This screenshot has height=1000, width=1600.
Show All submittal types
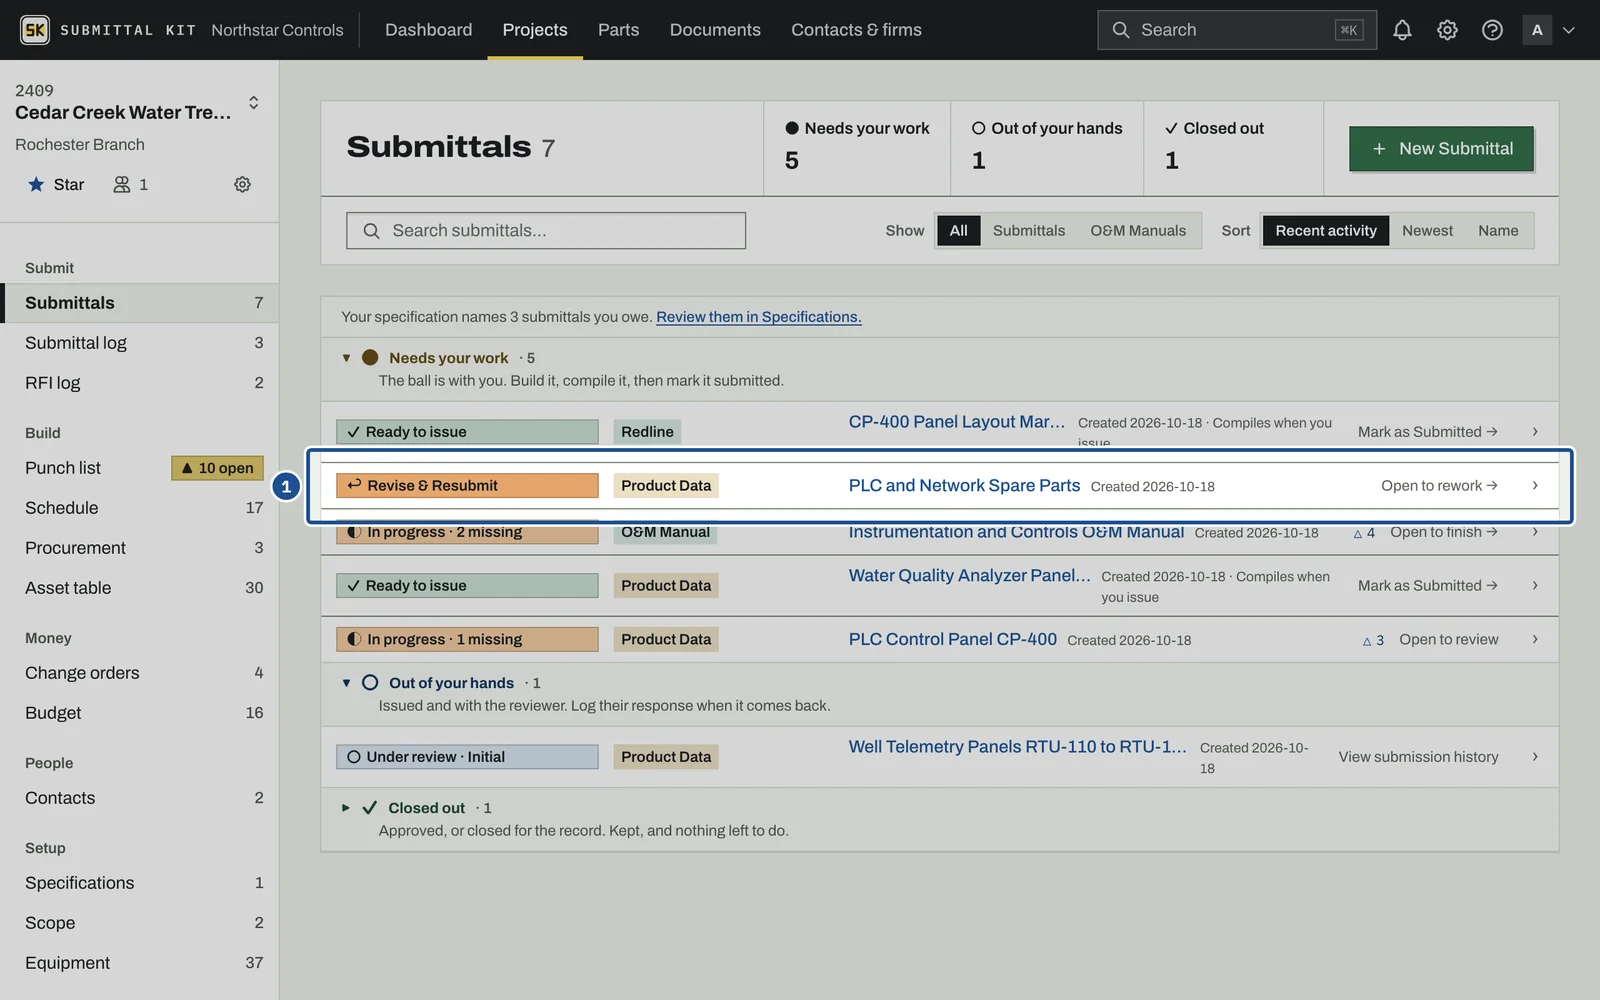958,231
